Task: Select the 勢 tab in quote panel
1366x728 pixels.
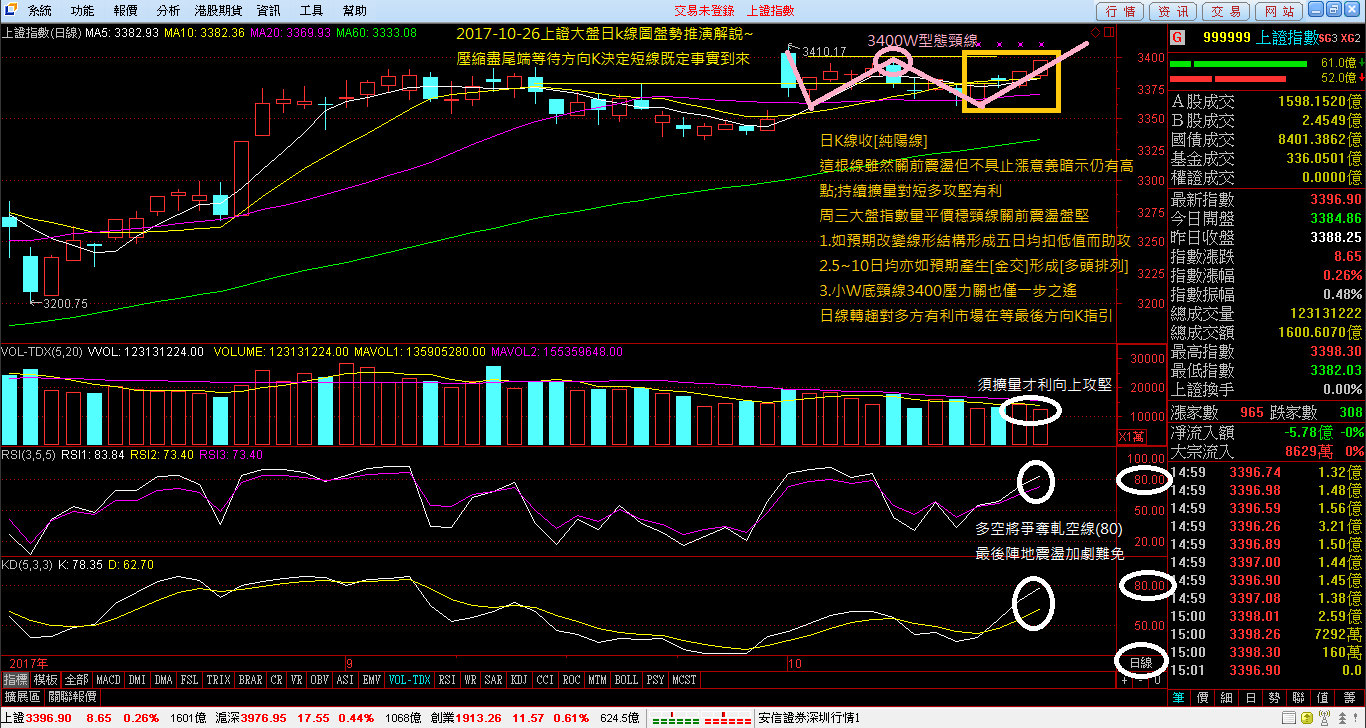Action: tap(1275, 697)
